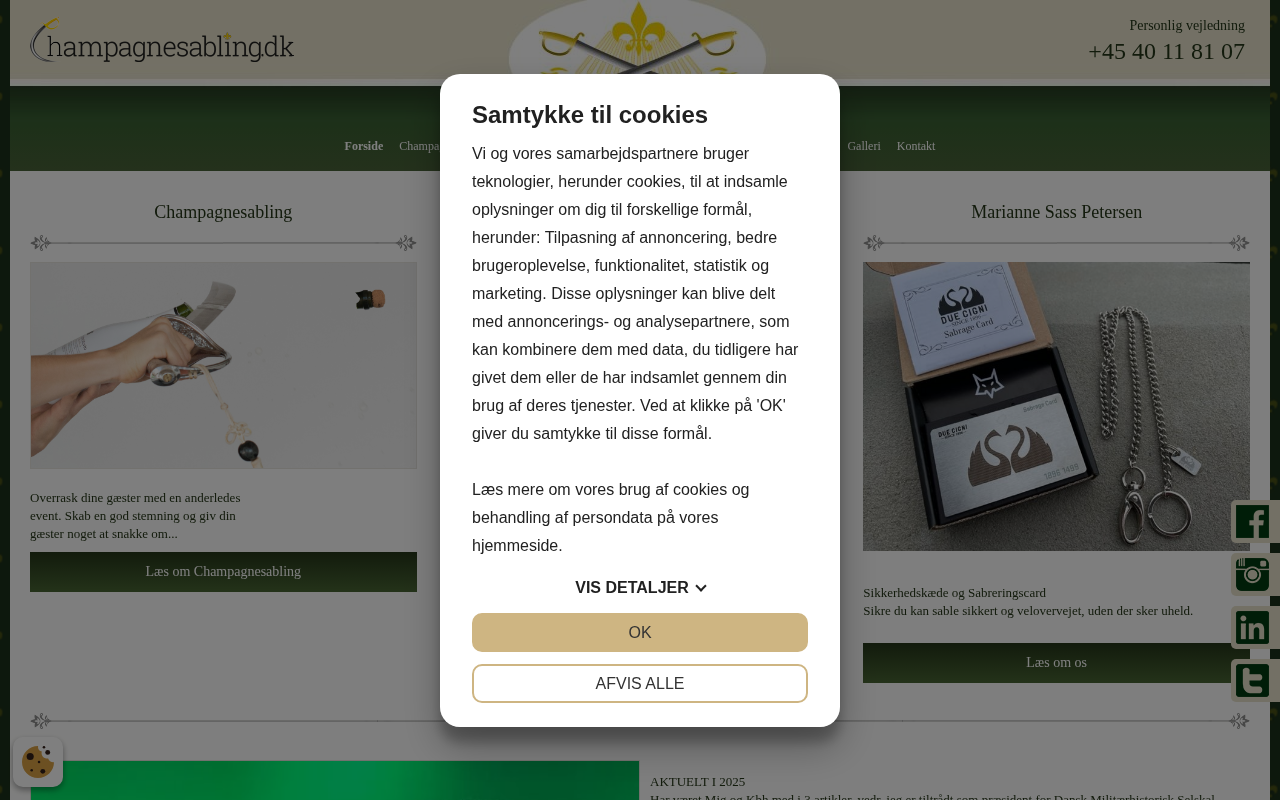This screenshot has width=1280, height=800.
Task: Reject cookies with AFVIS ALLE
Action: pyautogui.click(x=640, y=684)
